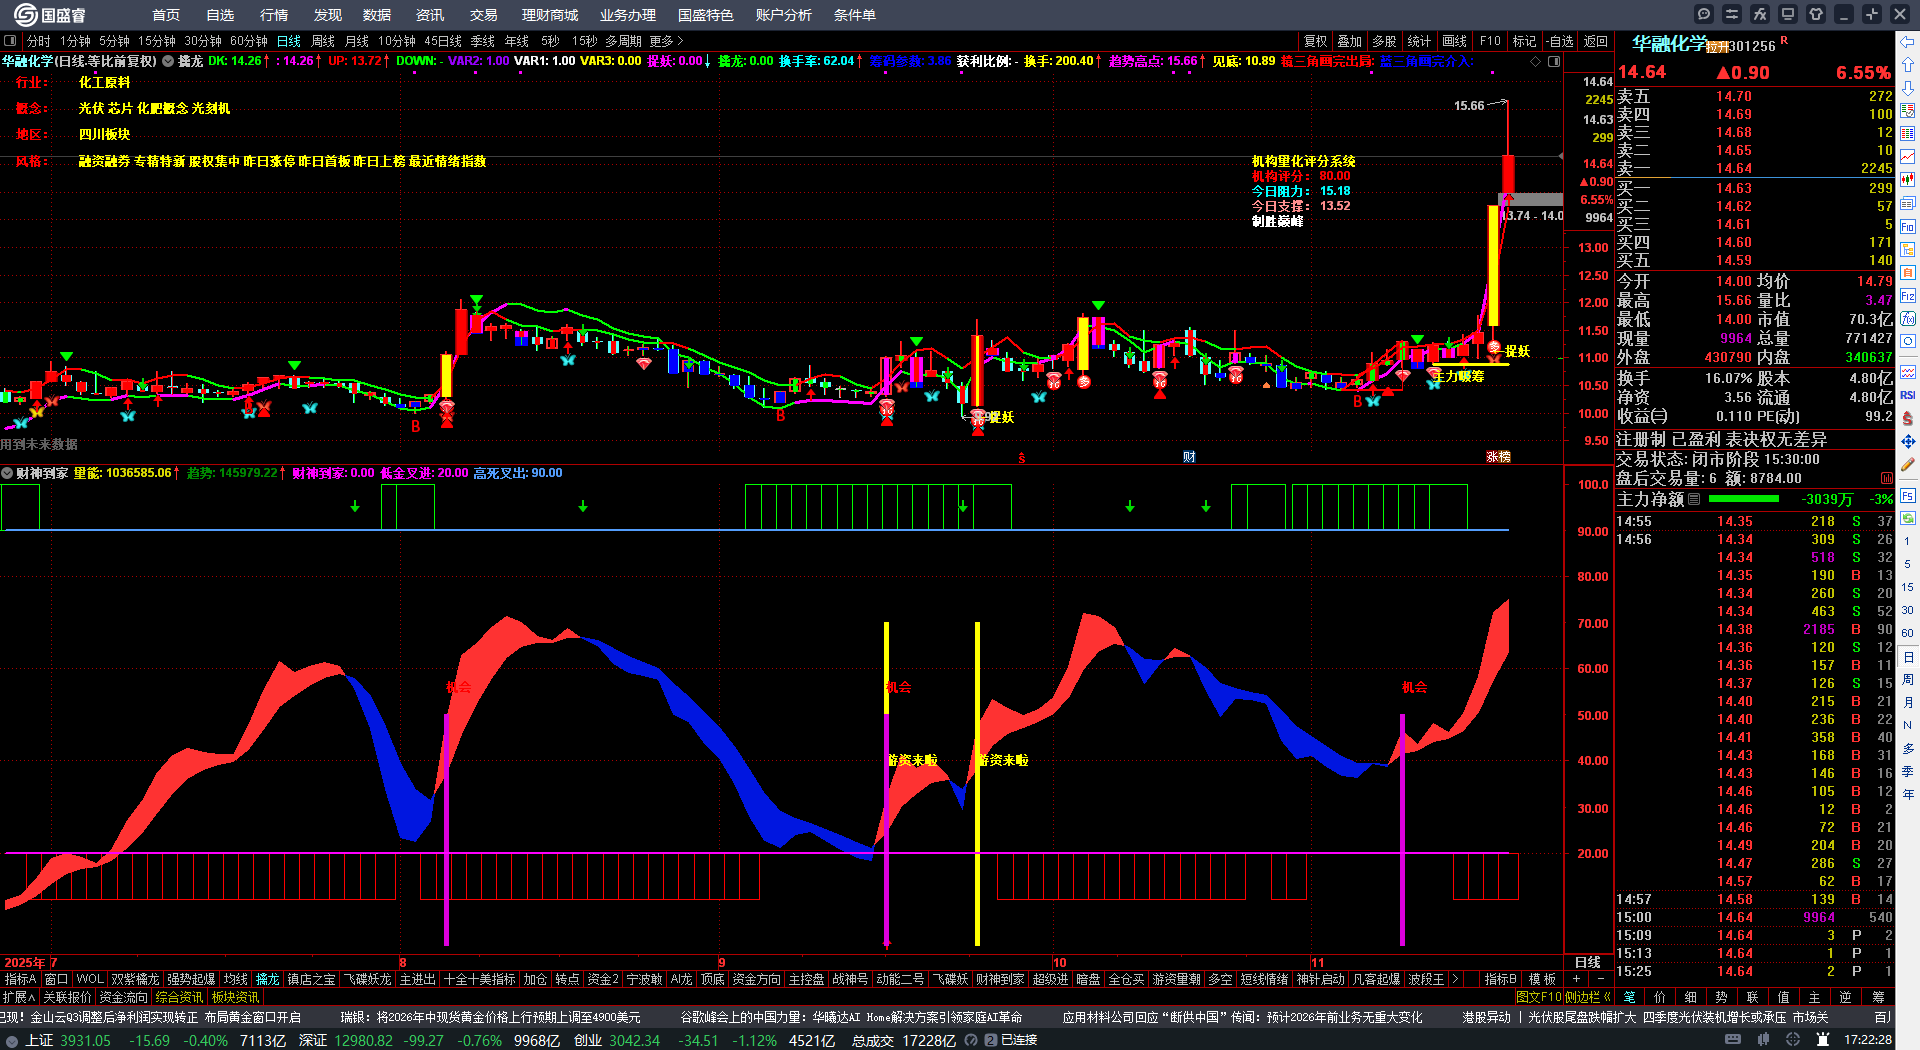The width and height of the screenshot is (1920, 1050).
Task: Click the chess rook icon in status bar
Action: [x=1823, y=1040]
